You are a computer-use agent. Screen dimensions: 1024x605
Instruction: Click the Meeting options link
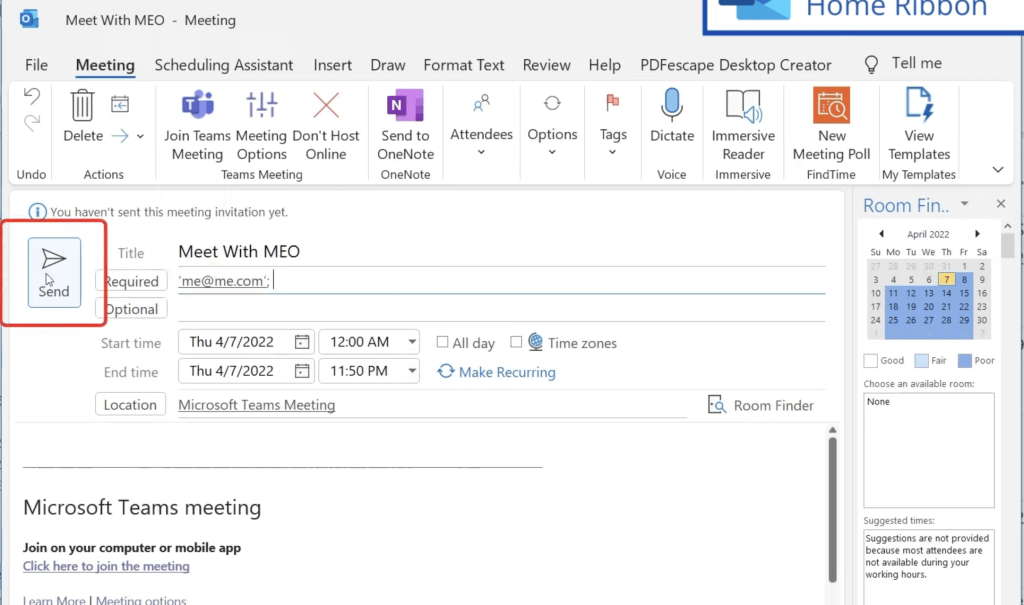click(141, 600)
